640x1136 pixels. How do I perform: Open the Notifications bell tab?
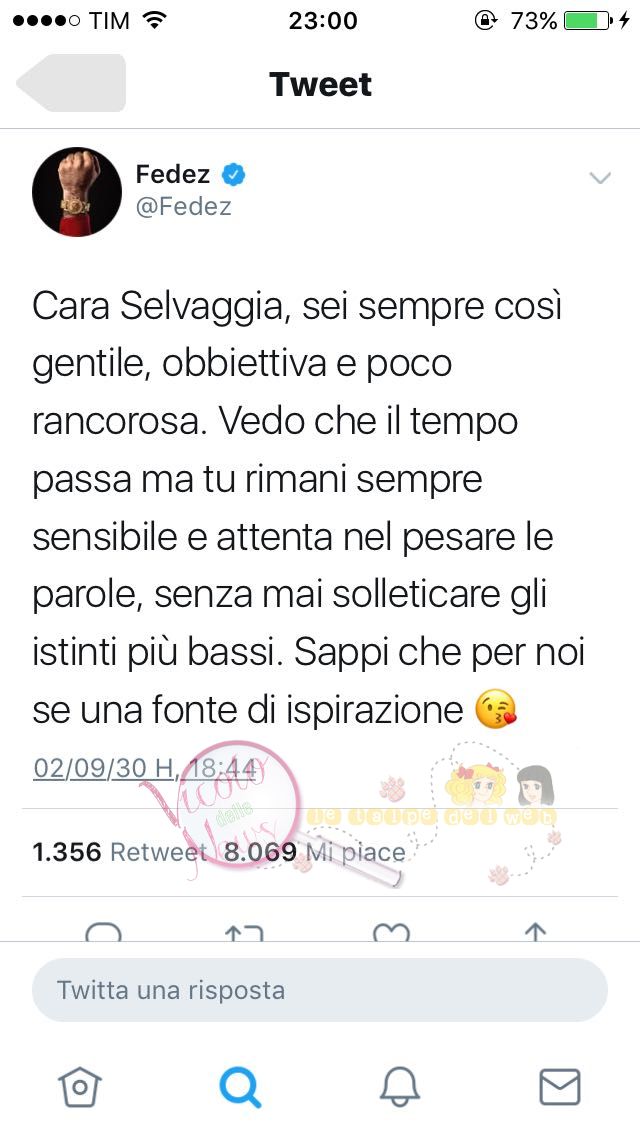click(x=400, y=1087)
